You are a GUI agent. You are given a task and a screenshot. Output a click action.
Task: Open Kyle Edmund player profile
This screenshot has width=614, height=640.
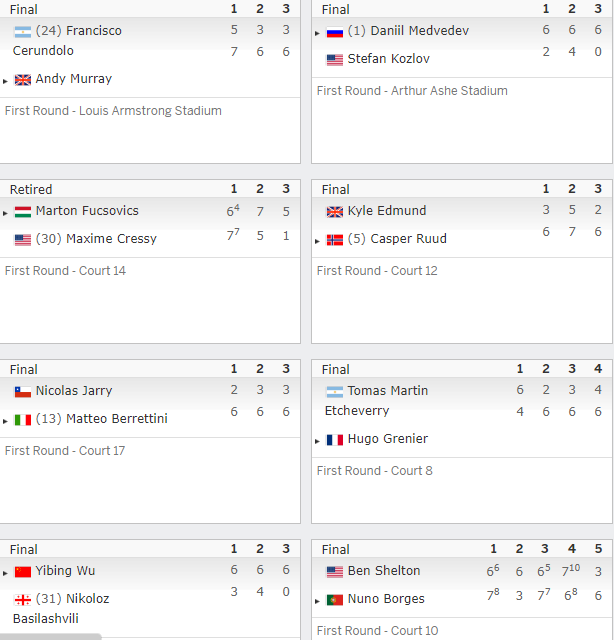pos(387,211)
